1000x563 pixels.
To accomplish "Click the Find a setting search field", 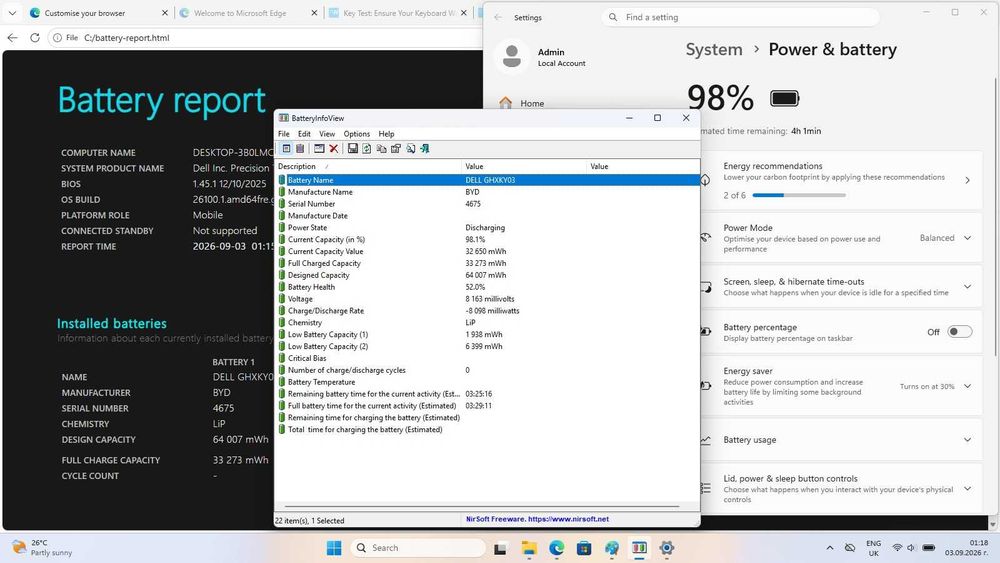I will pos(740,17).
